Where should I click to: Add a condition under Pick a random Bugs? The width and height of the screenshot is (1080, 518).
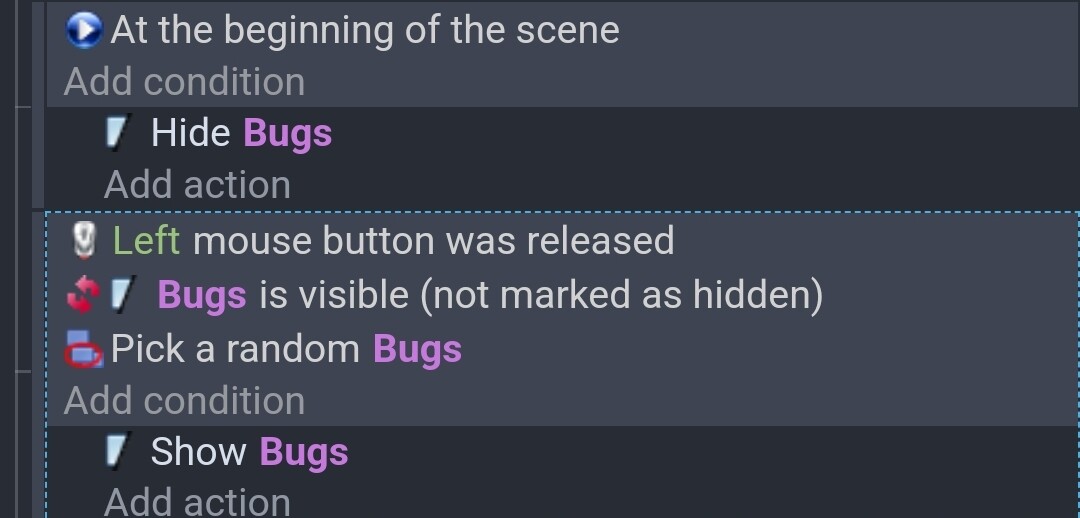(x=185, y=401)
